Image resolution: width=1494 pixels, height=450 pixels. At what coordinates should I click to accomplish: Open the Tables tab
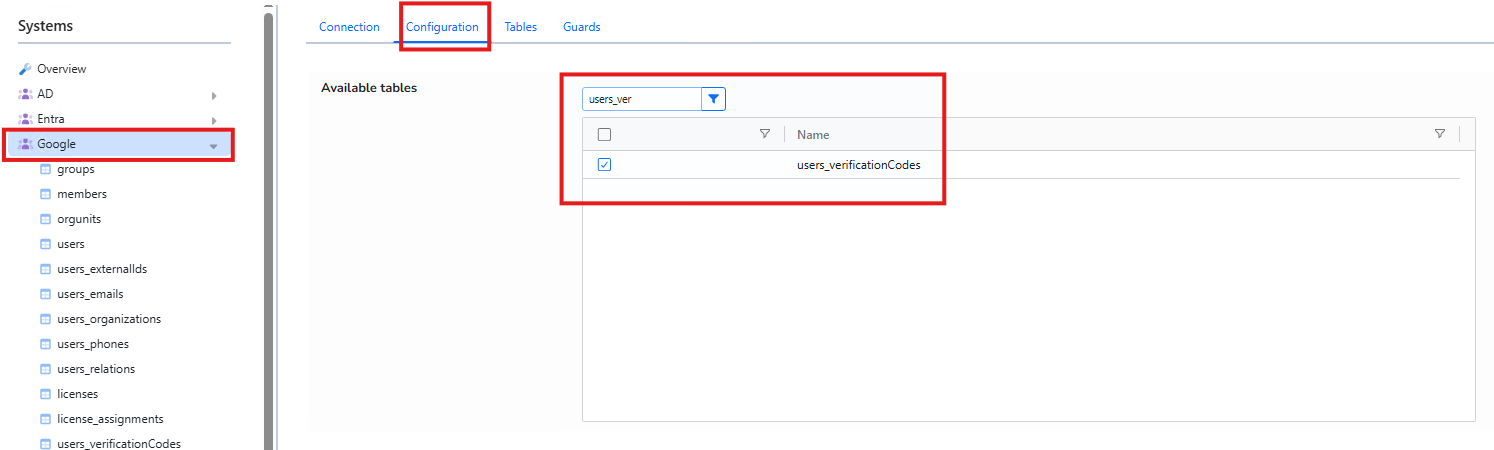click(x=520, y=27)
